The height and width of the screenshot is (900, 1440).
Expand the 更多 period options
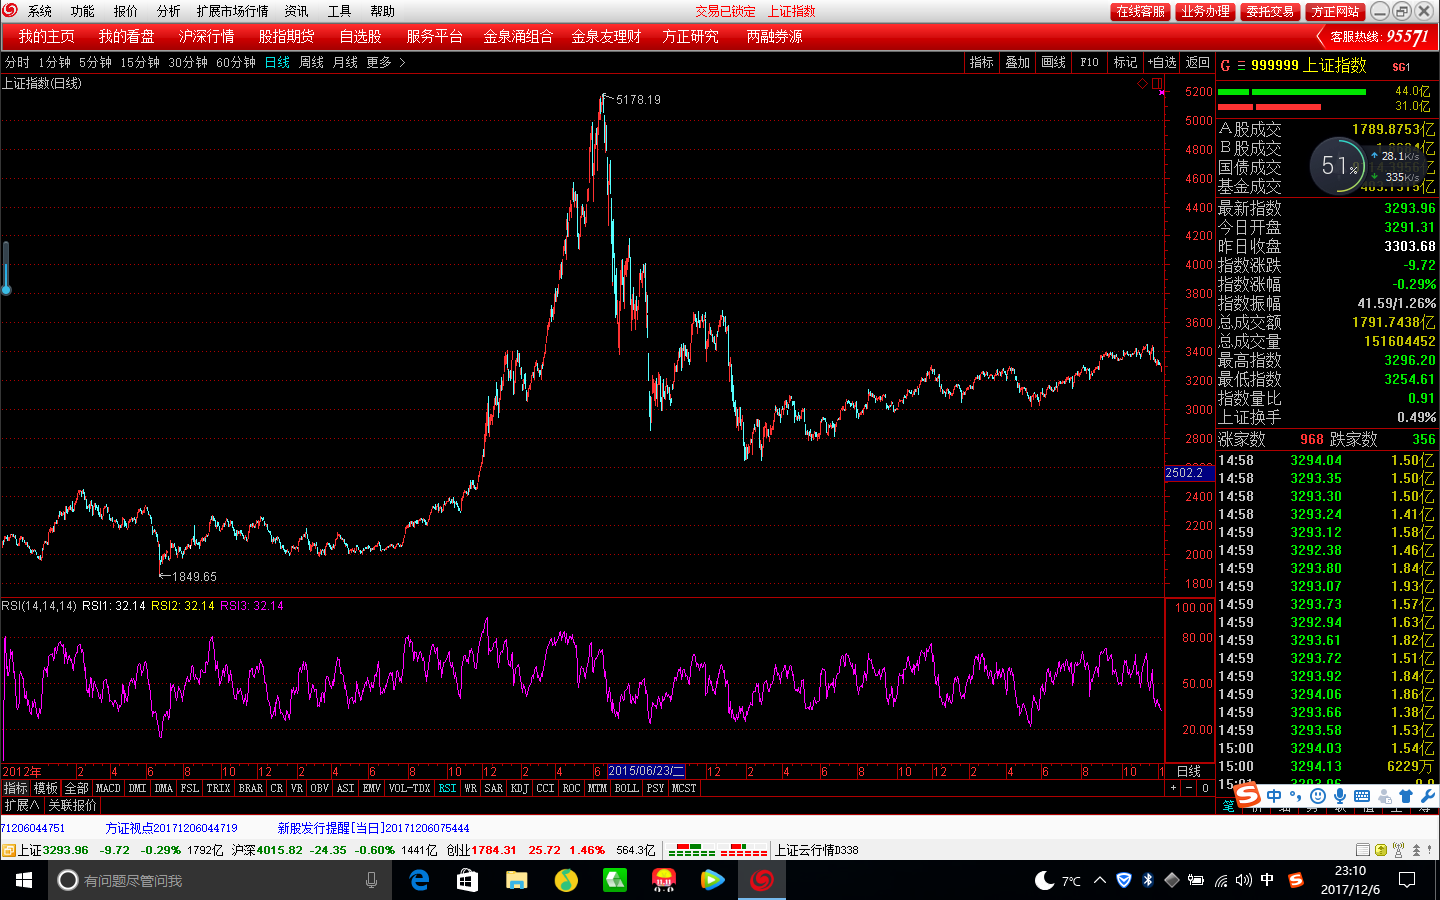[385, 62]
